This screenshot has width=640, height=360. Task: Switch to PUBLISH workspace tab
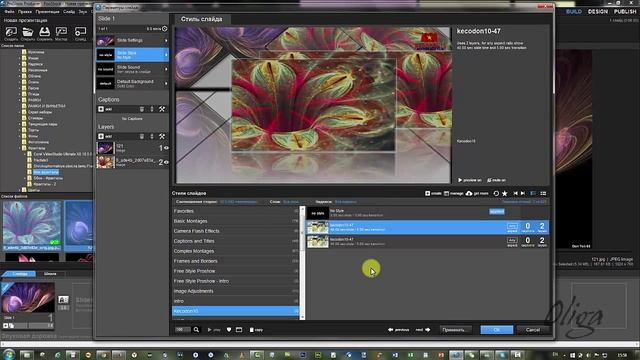(624, 11)
